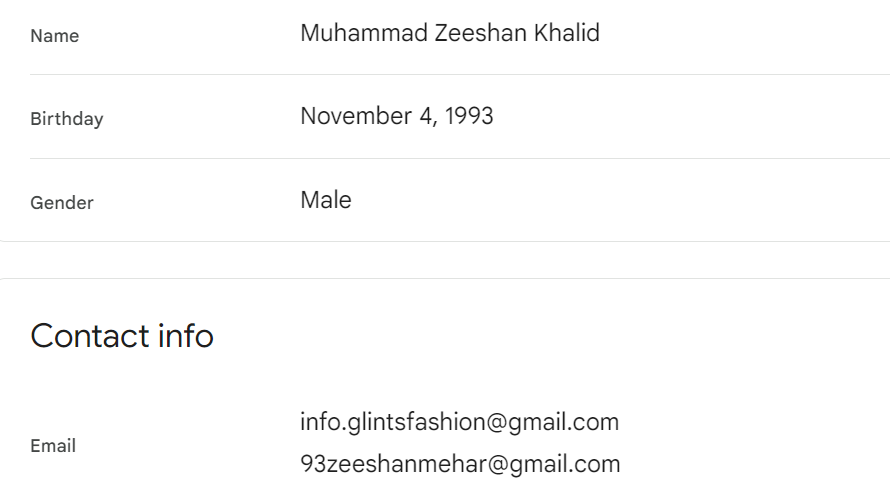The height and width of the screenshot is (500, 890).
Task: Click the day number 4 in the birthday
Action: [427, 116]
